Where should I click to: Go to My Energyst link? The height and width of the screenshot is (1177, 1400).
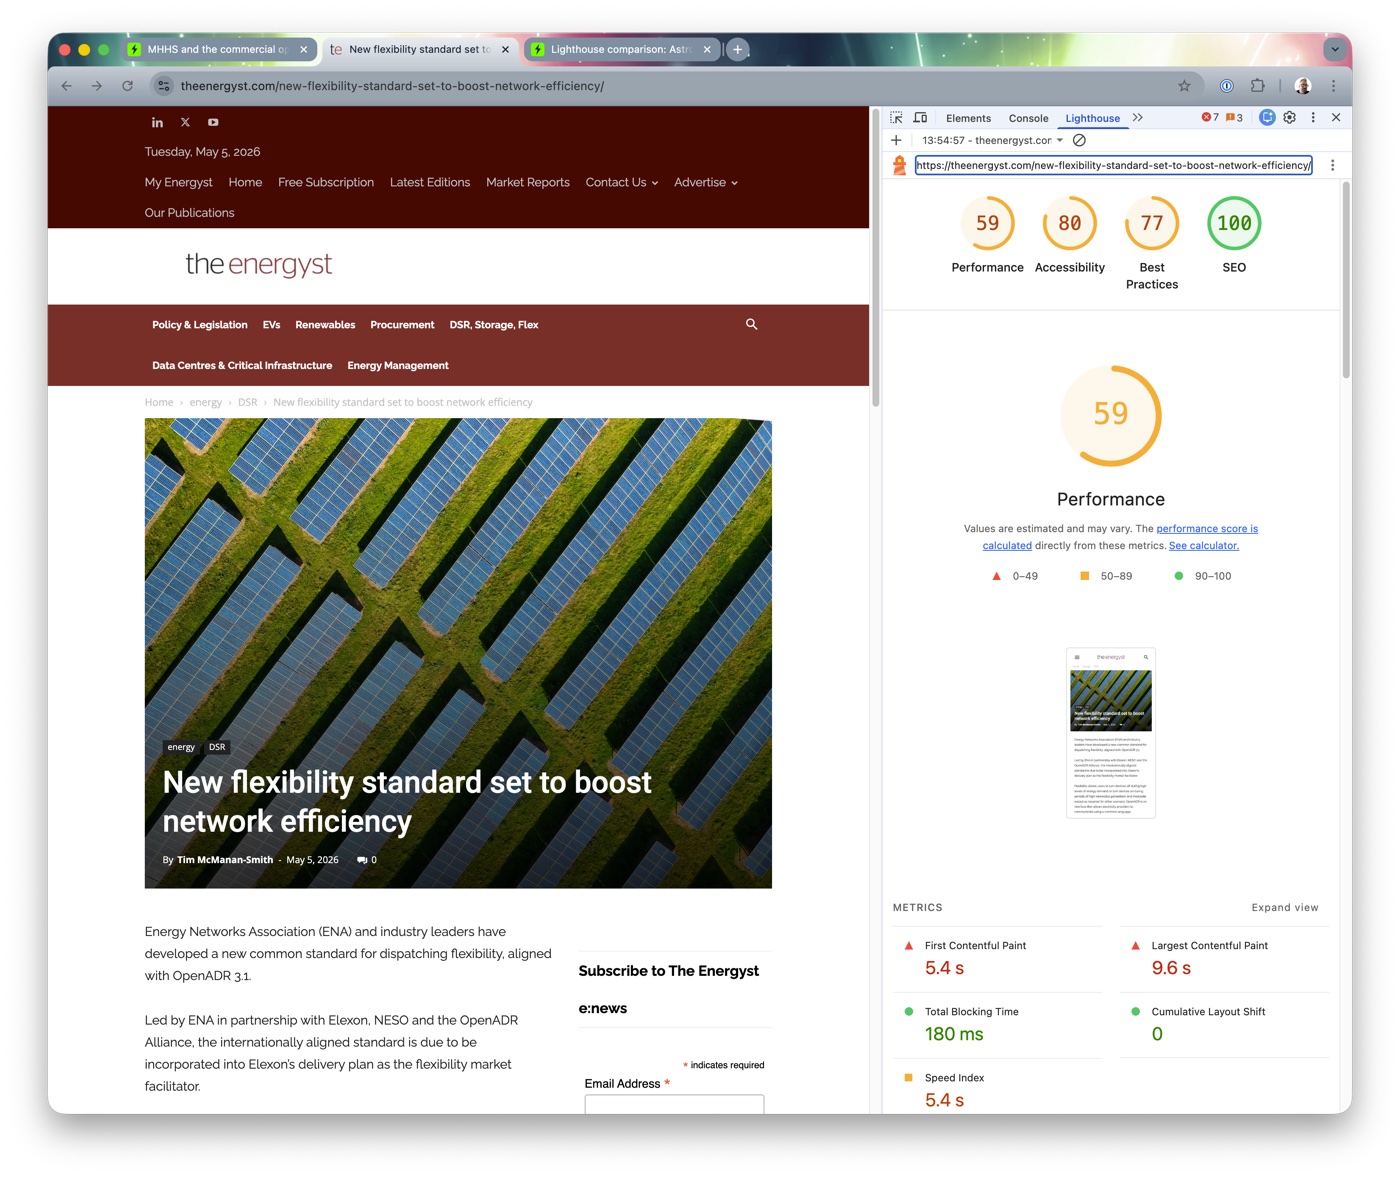click(179, 182)
